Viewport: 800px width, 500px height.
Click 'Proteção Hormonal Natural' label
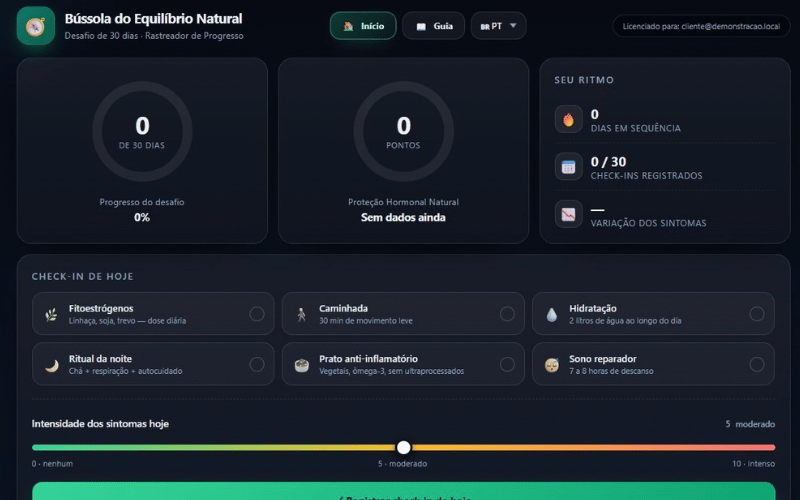403,202
